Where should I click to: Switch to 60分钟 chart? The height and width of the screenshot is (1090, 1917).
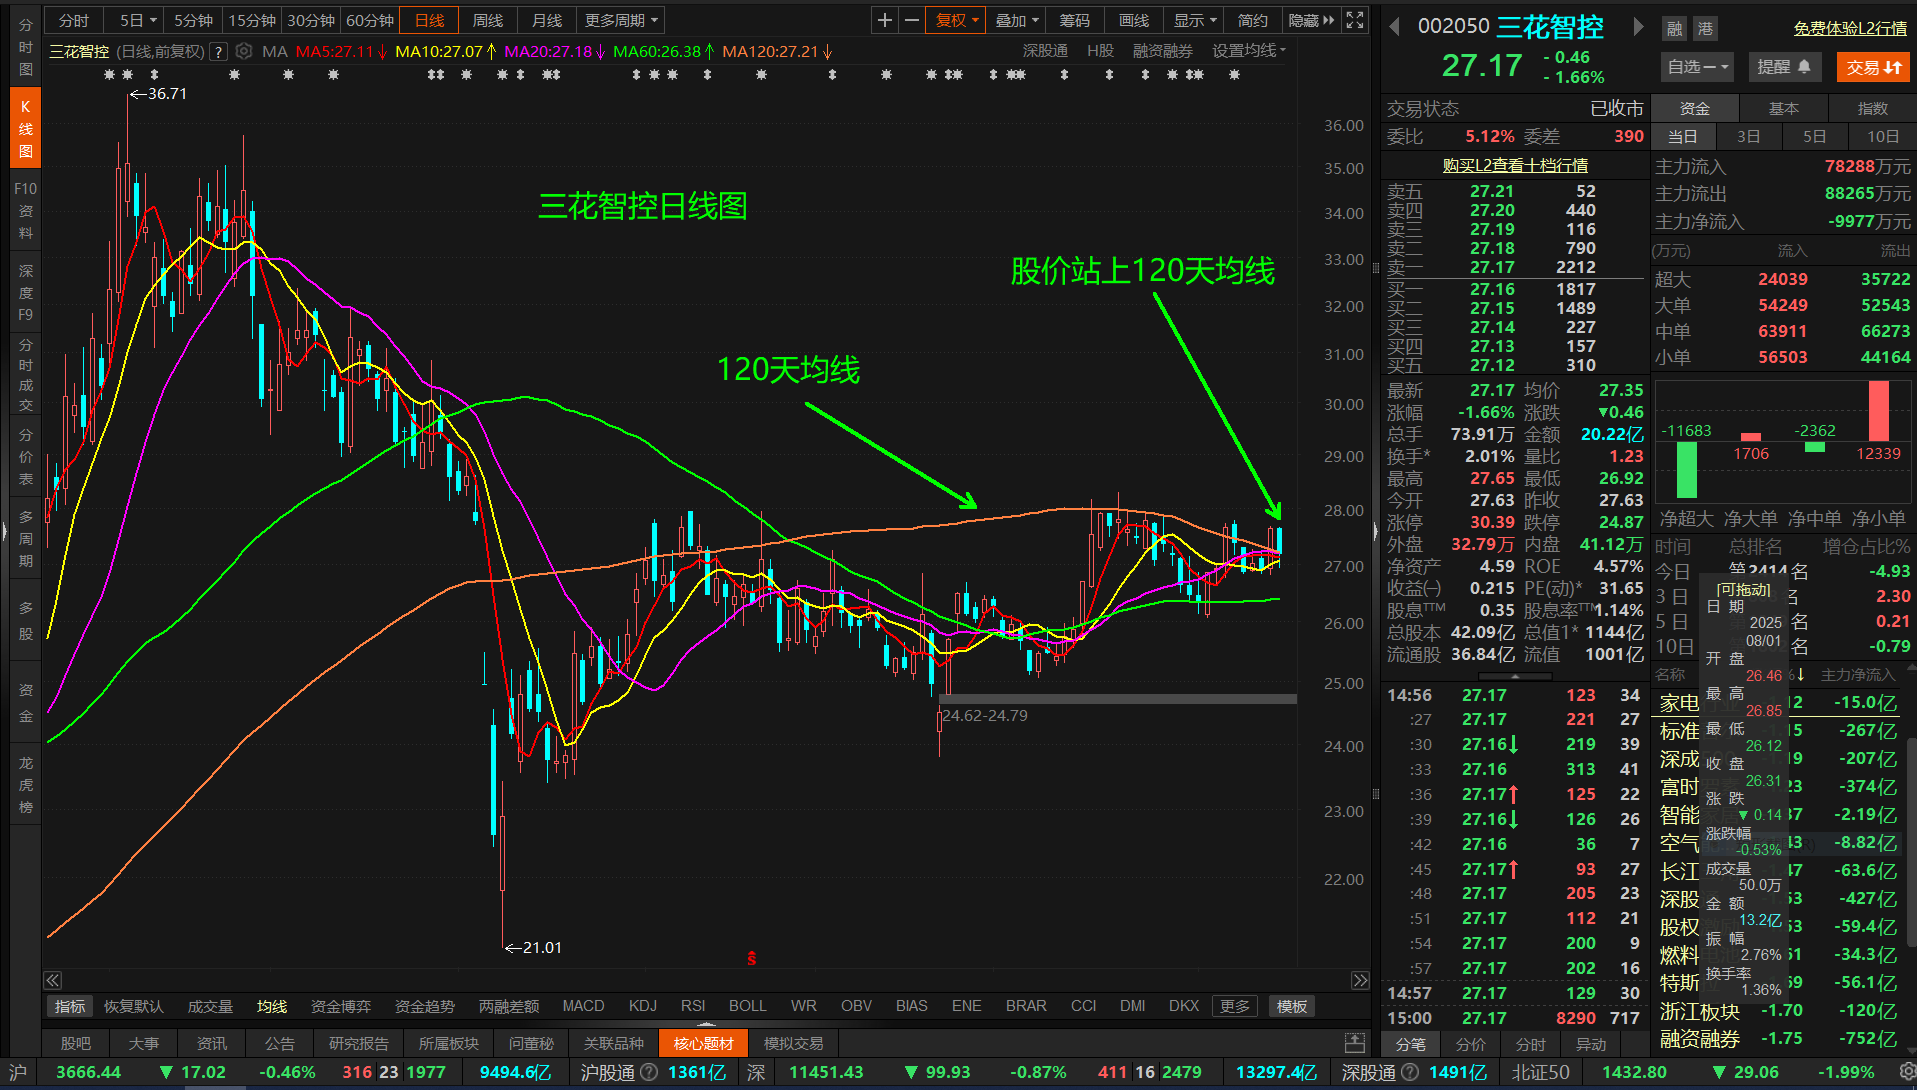tap(370, 20)
